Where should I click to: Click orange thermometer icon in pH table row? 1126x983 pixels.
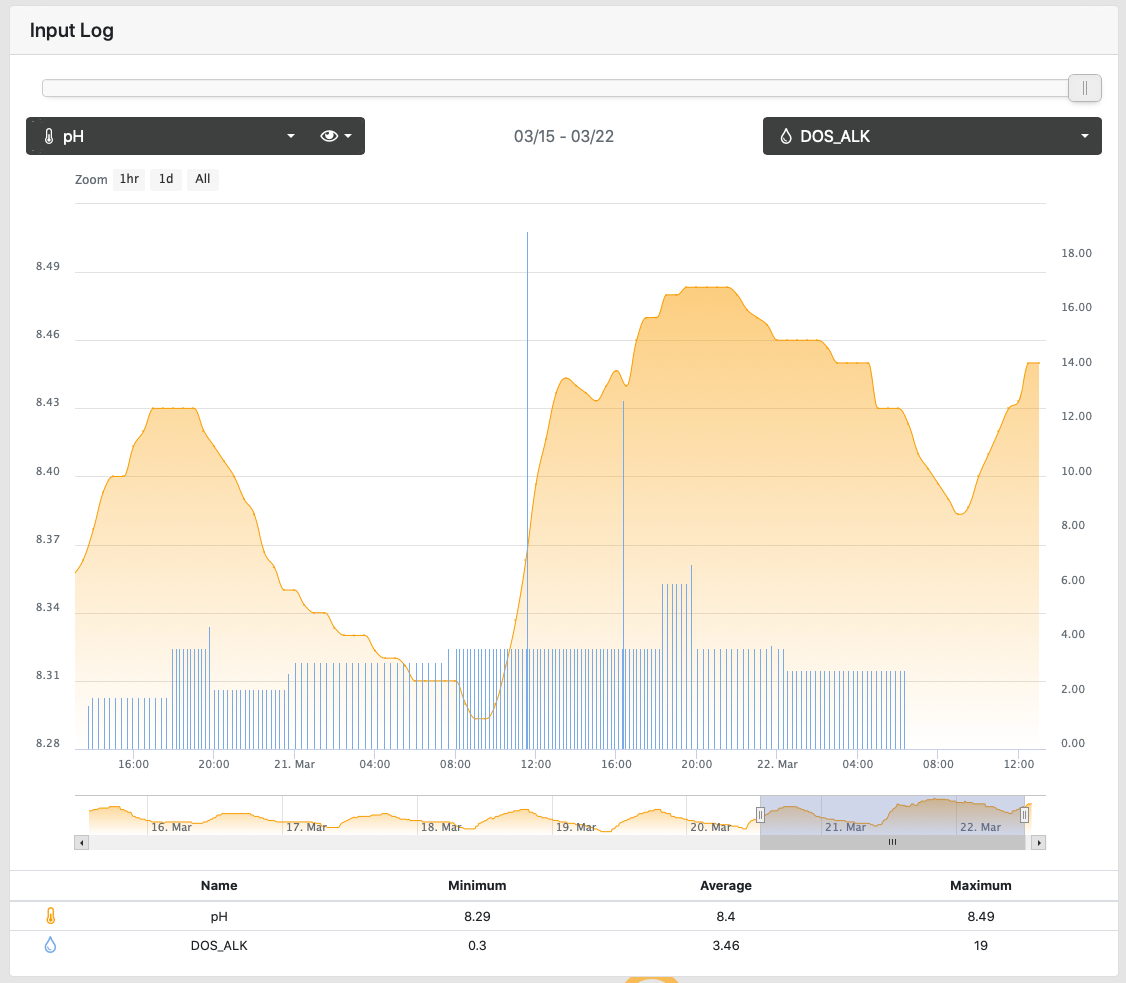click(x=50, y=916)
